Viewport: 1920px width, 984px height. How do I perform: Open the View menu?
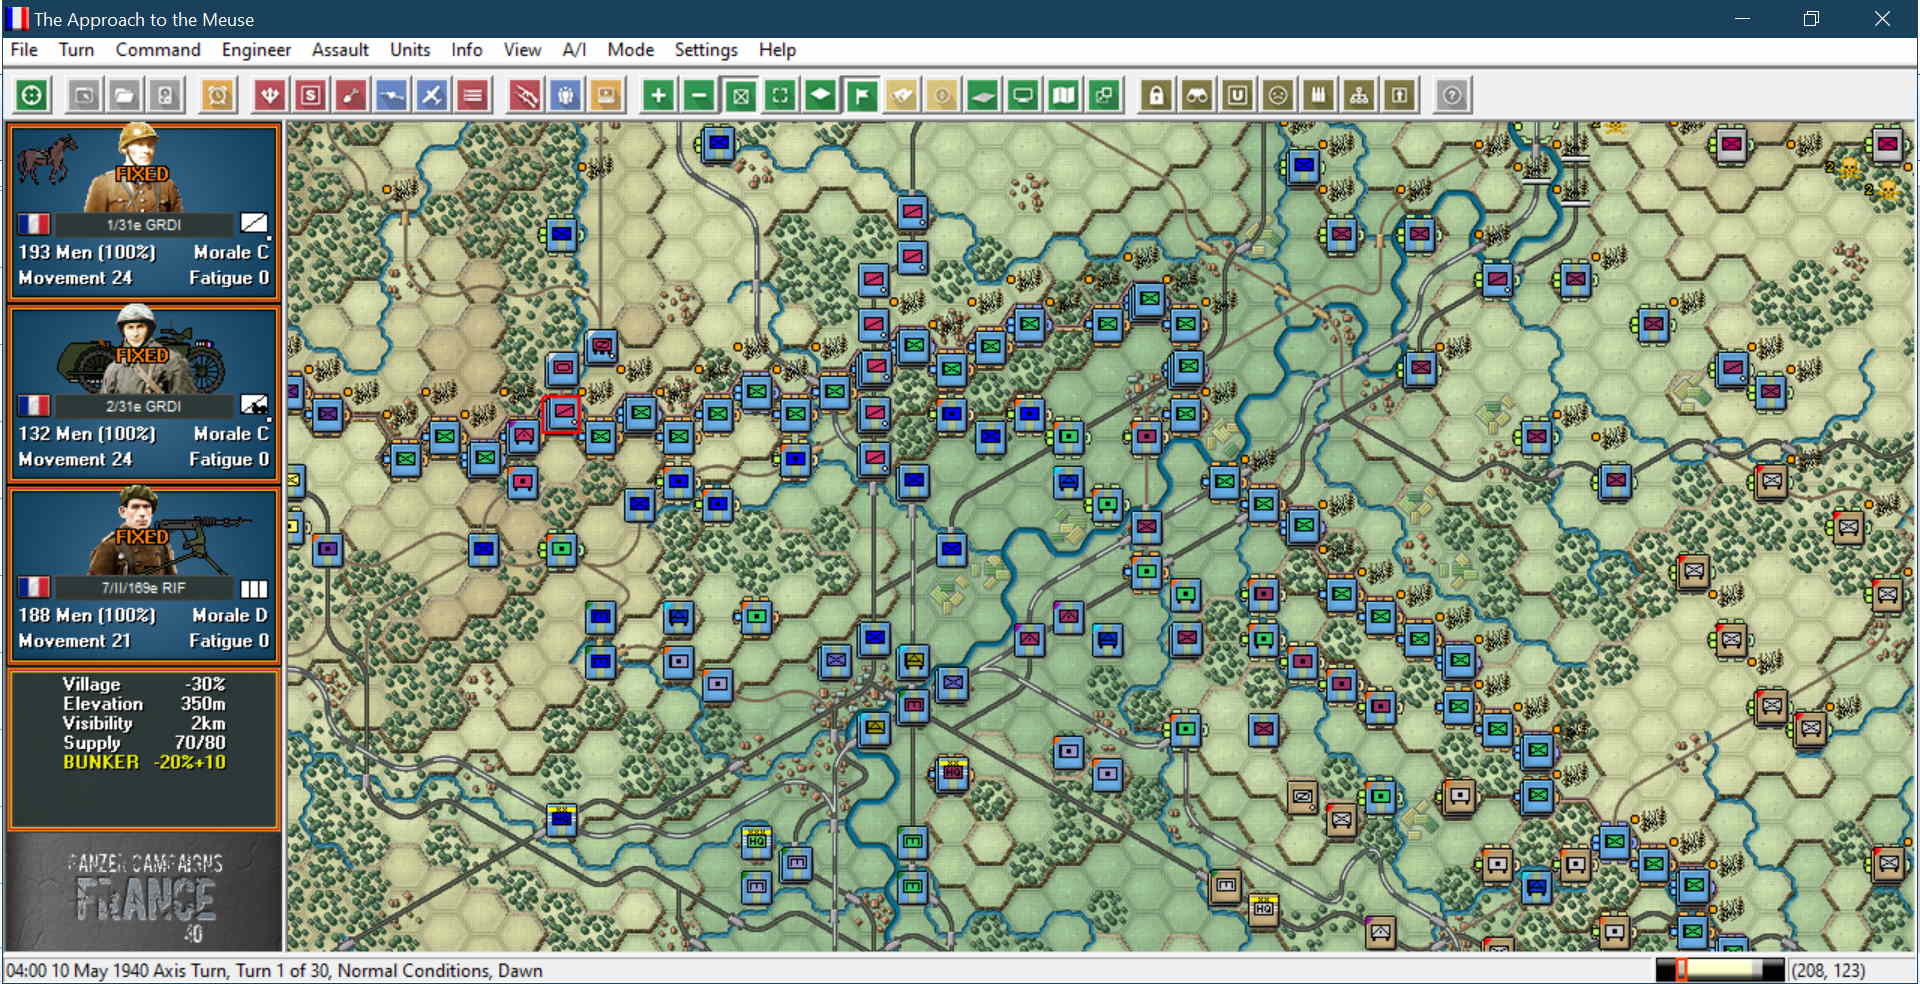(522, 50)
